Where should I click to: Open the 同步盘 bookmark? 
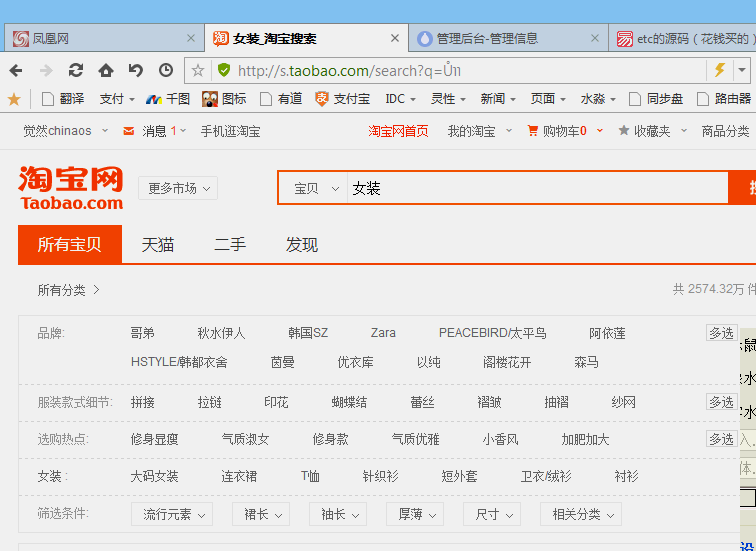(656, 99)
